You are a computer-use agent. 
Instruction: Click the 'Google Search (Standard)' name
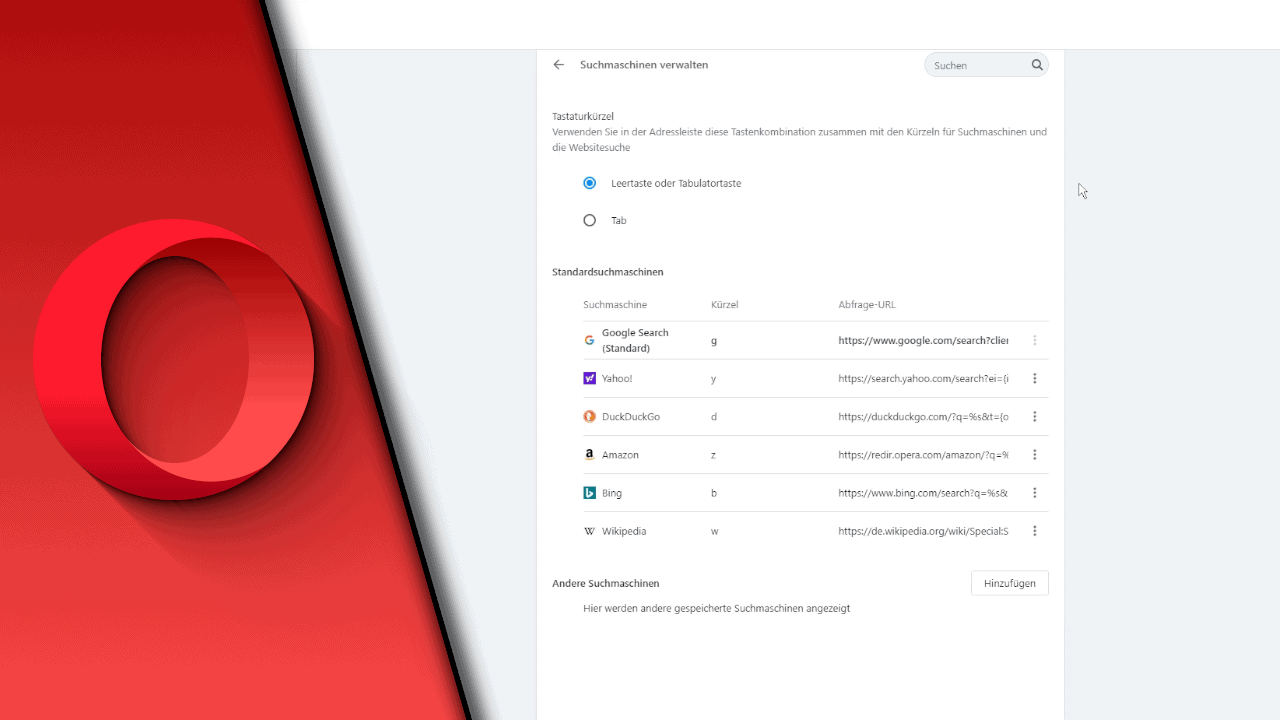635,341
